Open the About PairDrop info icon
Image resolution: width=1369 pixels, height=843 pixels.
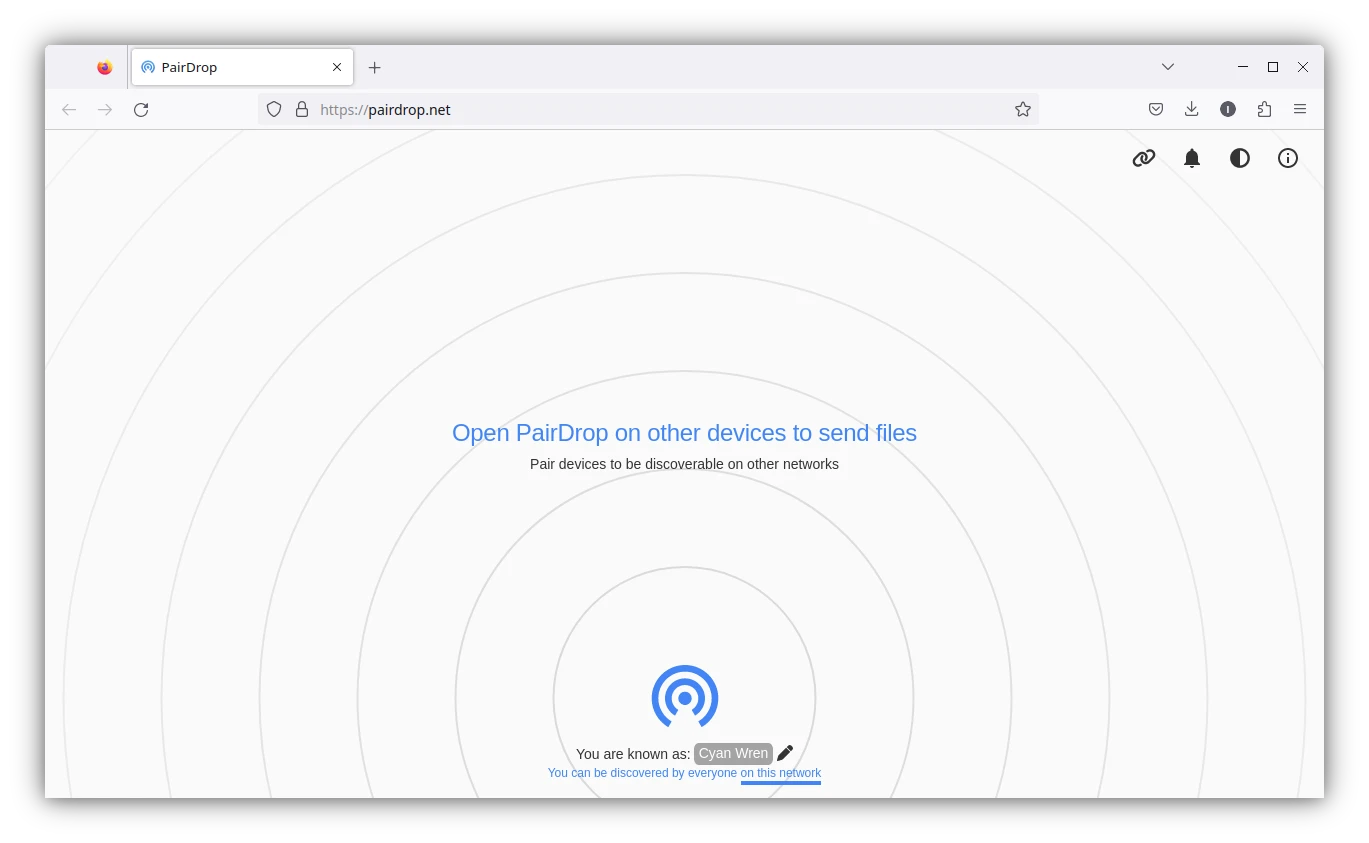pos(1288,158)
